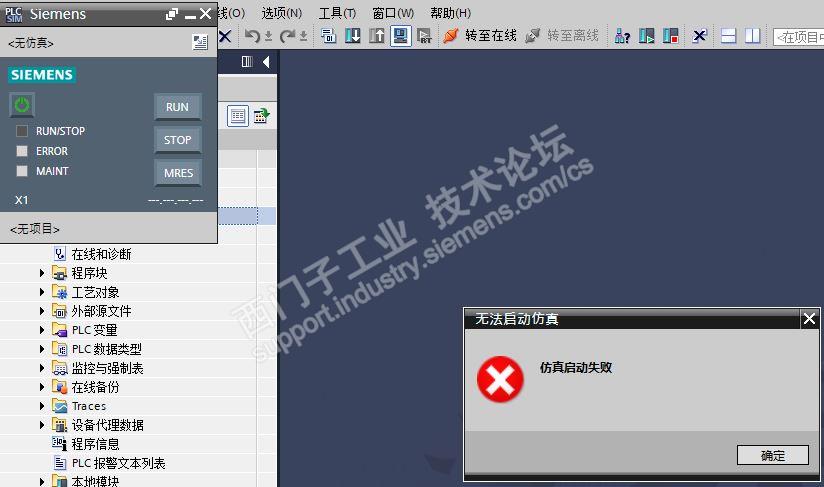The width and height of the screenshot is (824, 487).
Task: Click the Go offline plug icon
Action: (532, 36)
